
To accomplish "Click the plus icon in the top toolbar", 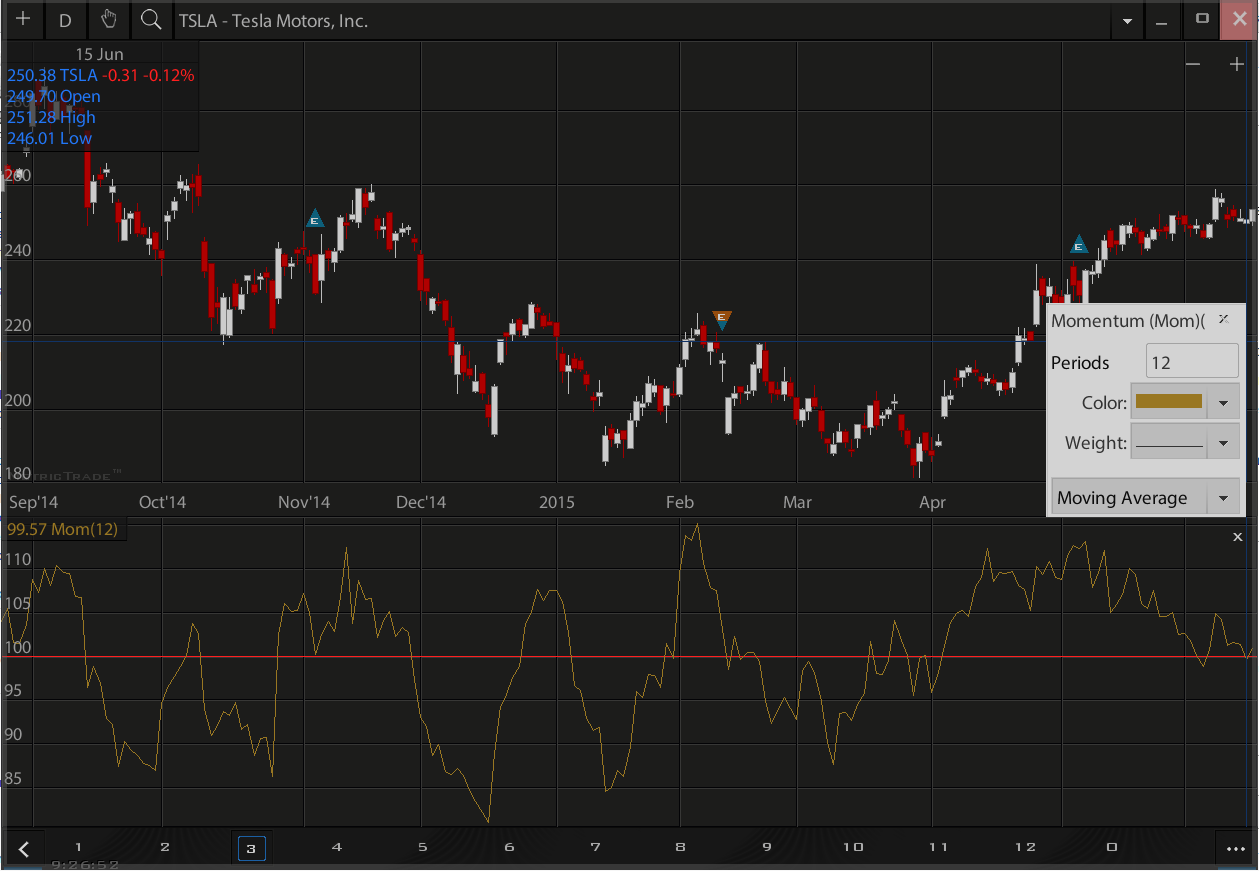I will coord(23,20).
